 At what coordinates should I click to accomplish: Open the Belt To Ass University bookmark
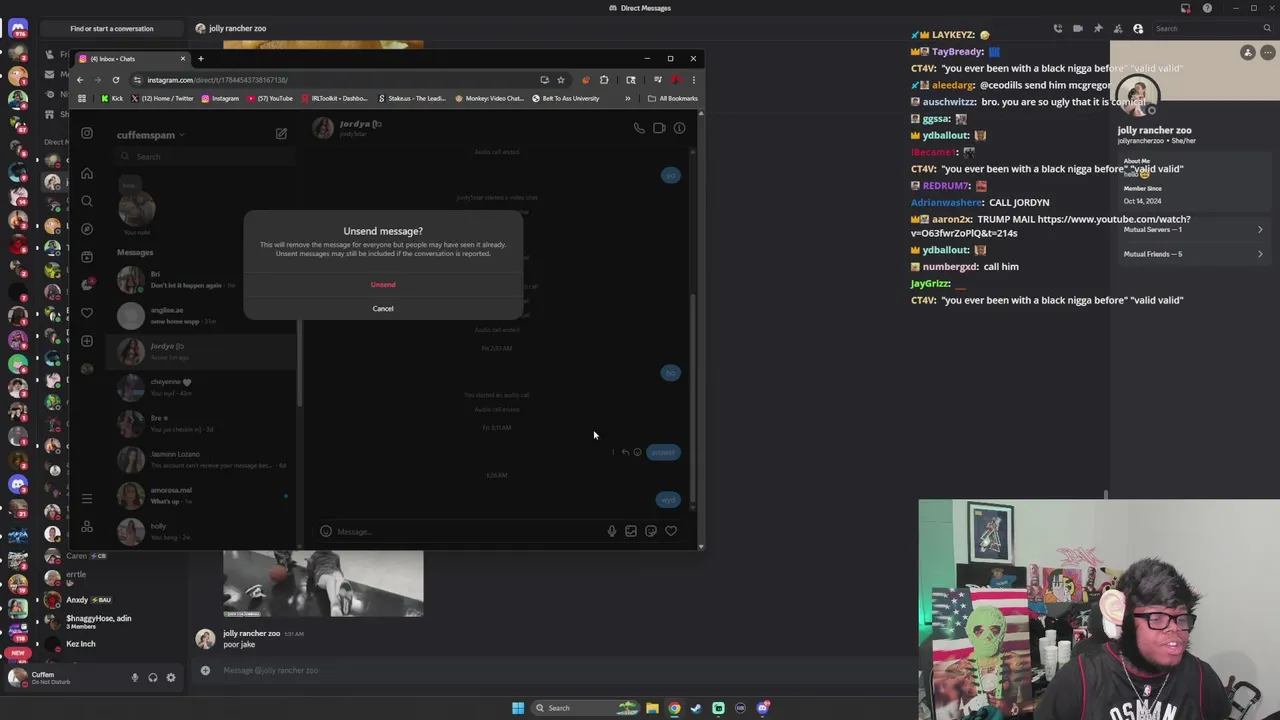[x=566, y=99]
